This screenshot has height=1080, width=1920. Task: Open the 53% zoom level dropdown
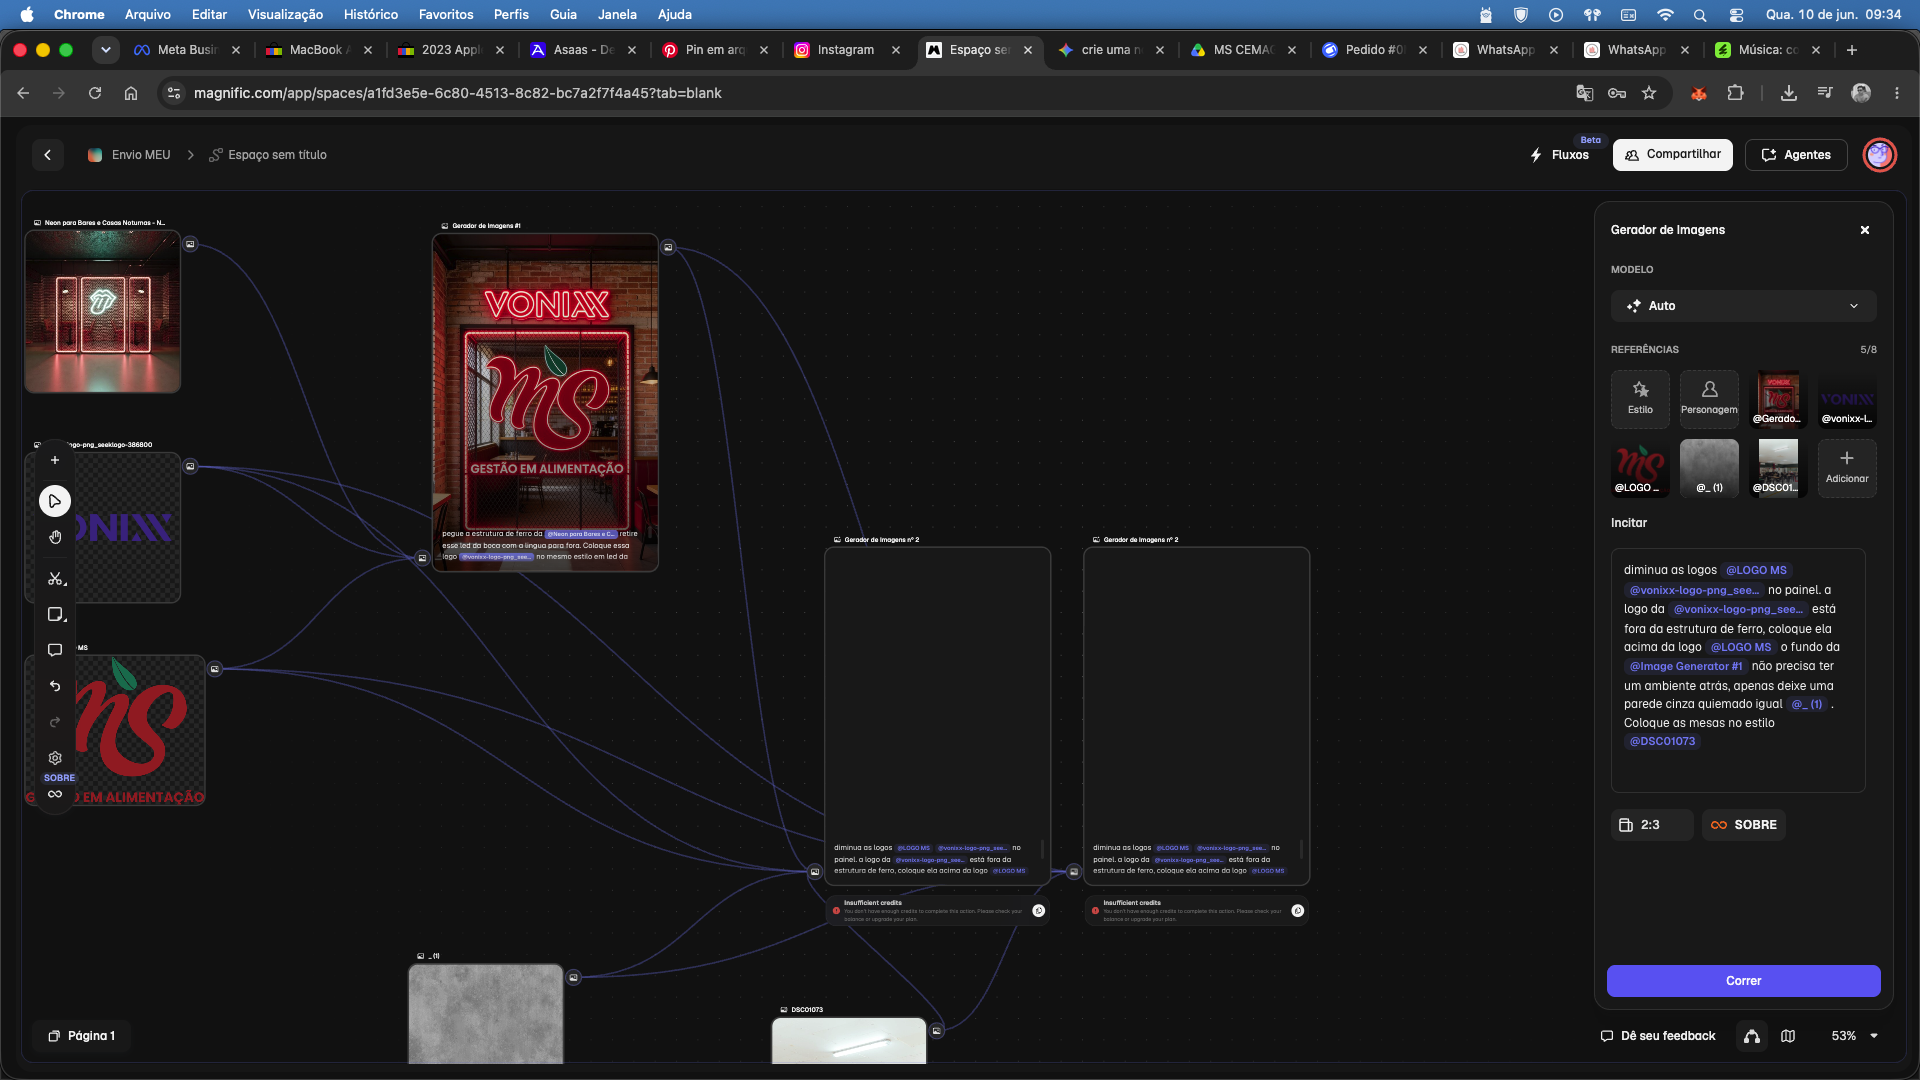[x=1854, y=1036]
